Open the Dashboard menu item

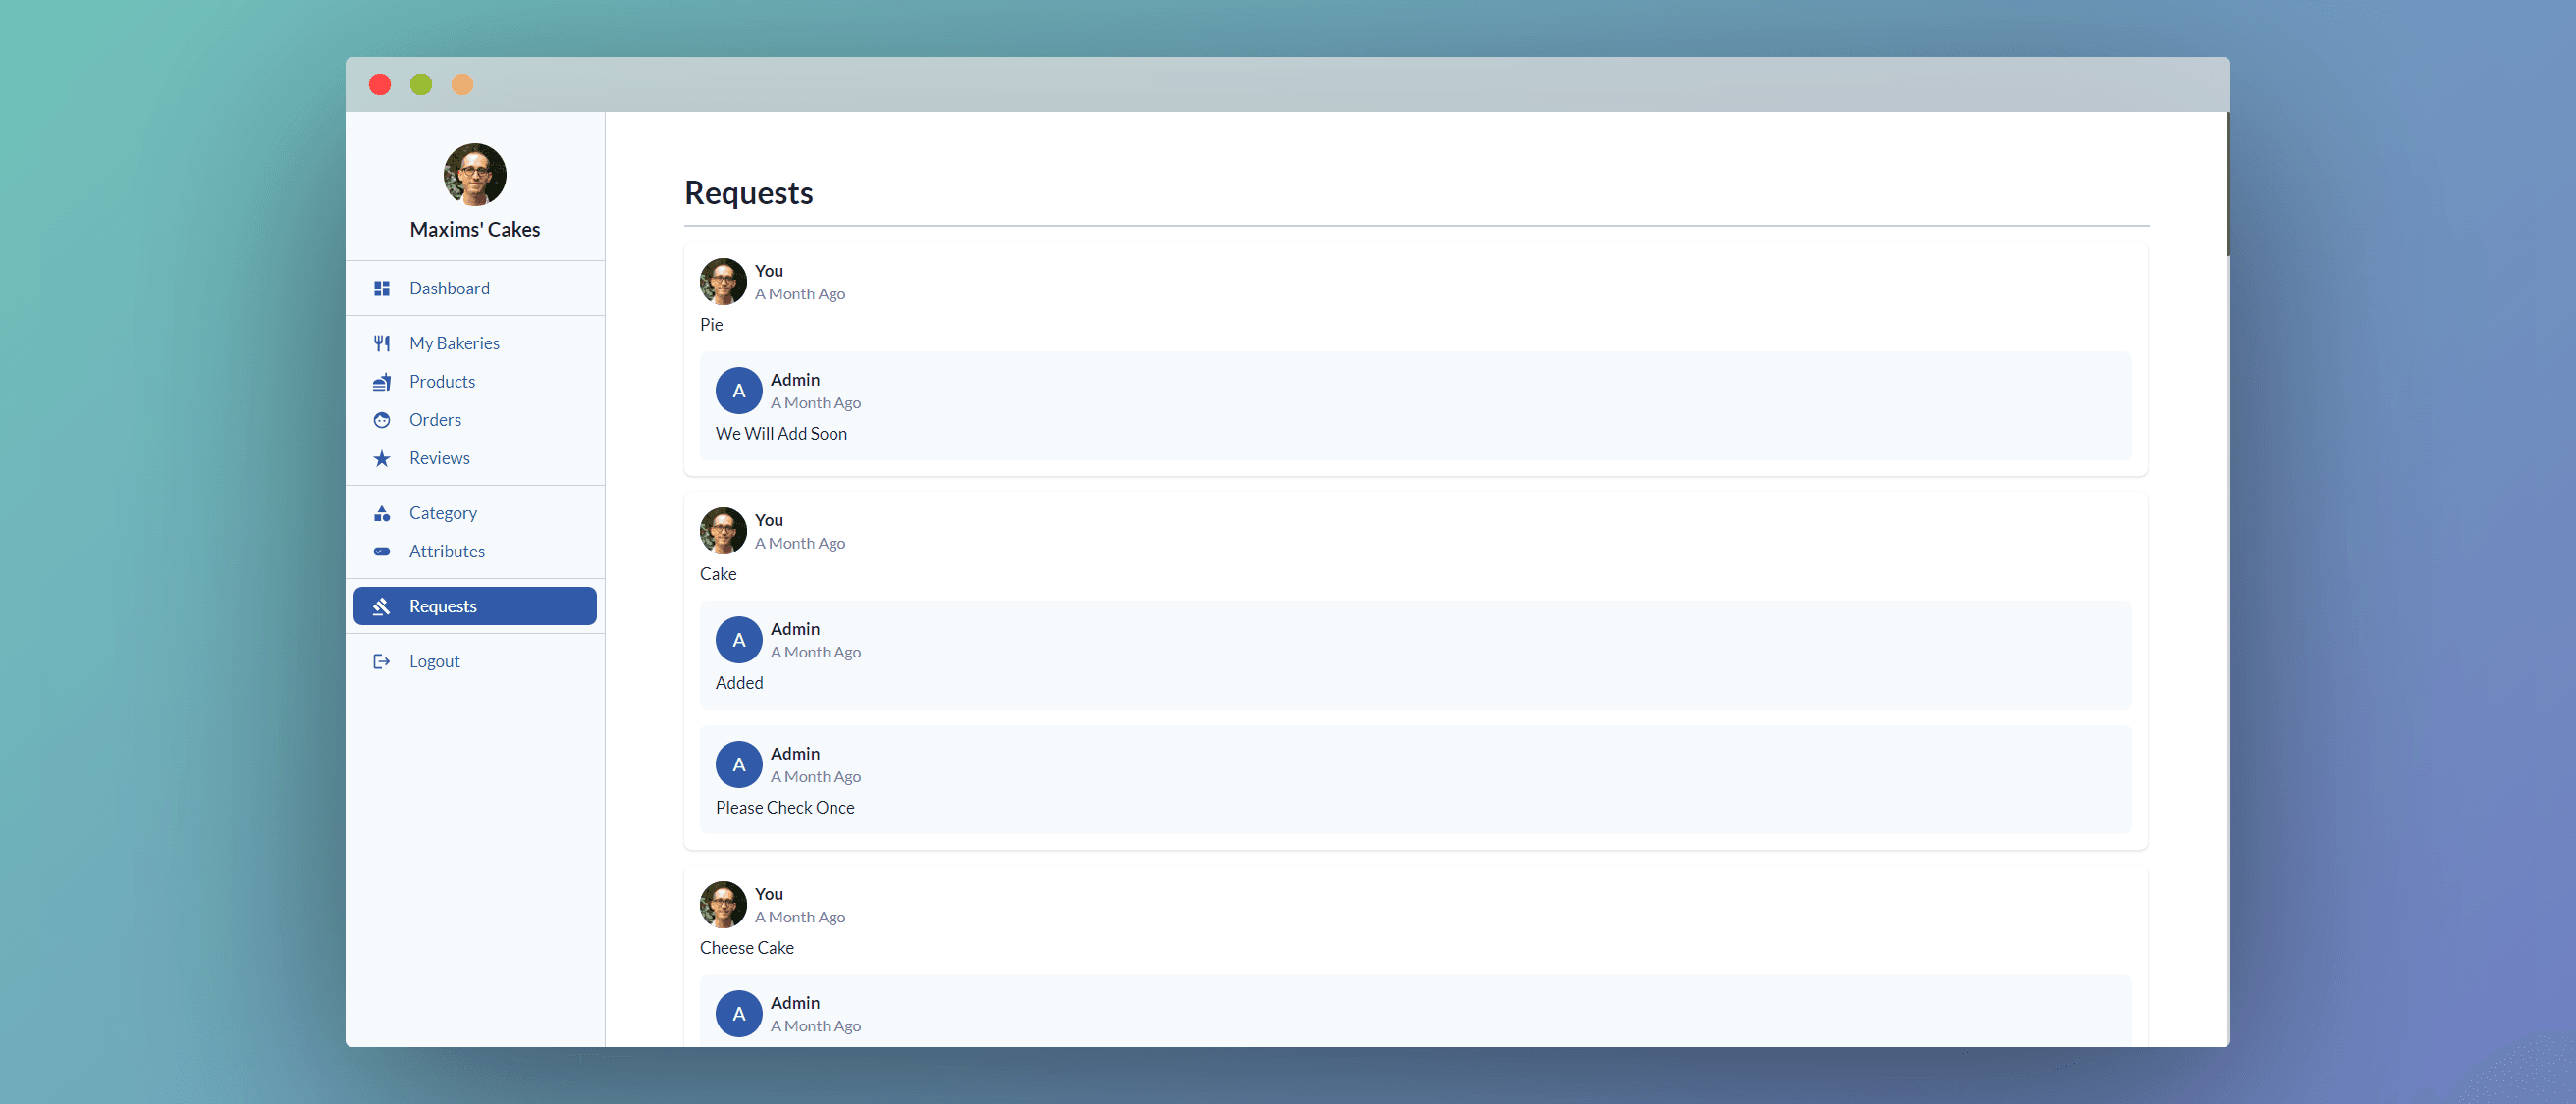tap(449, 288)
